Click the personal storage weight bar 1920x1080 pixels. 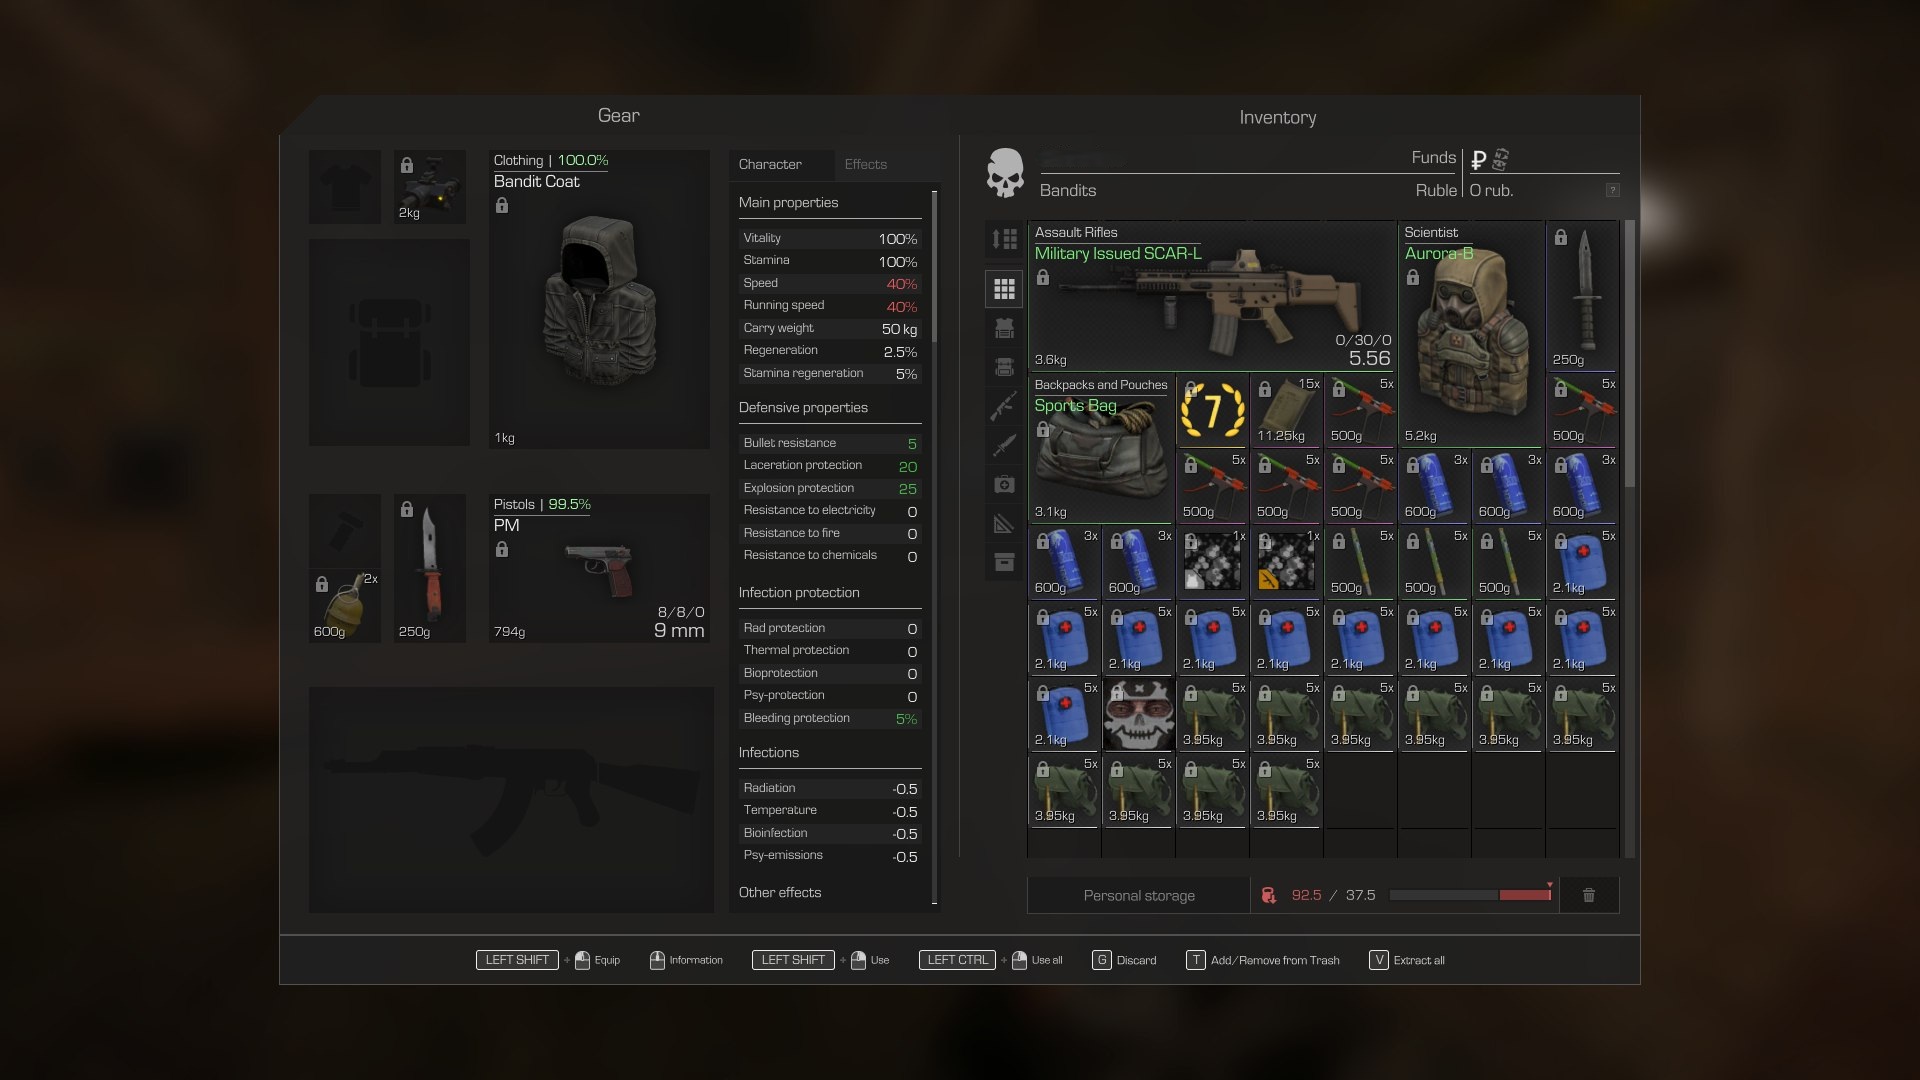(x=1469, y=895)
